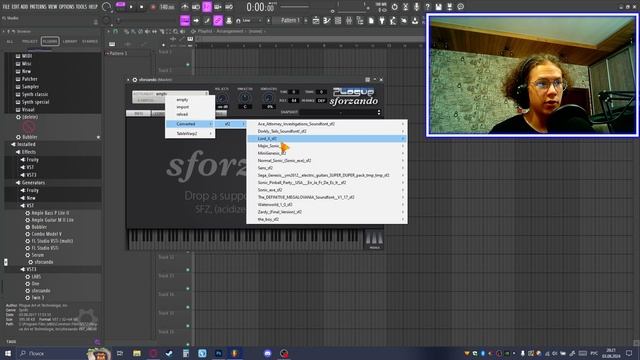Open the FILE menu
Viewport: 640px width, 360px height.
click(x=6, y=7)
